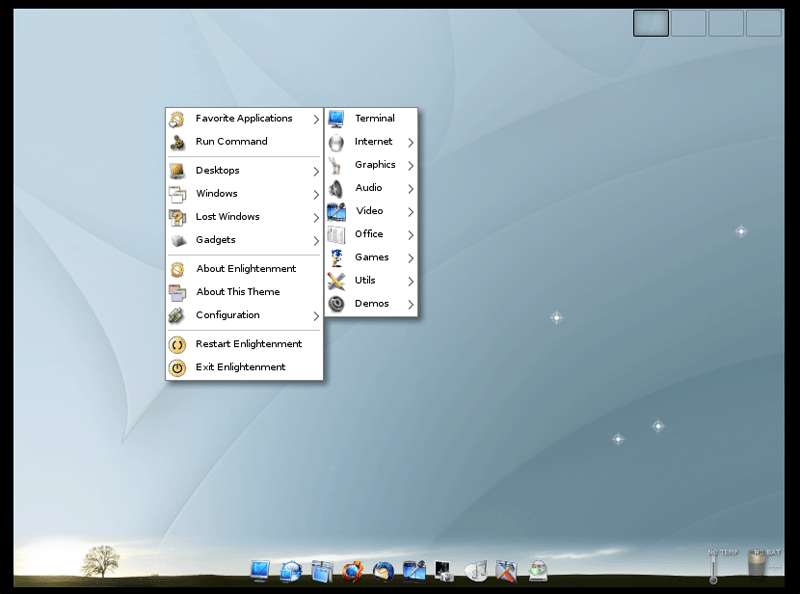
Task: Launch the terminal monitor icon in the dock
Action: click(260, 571)
